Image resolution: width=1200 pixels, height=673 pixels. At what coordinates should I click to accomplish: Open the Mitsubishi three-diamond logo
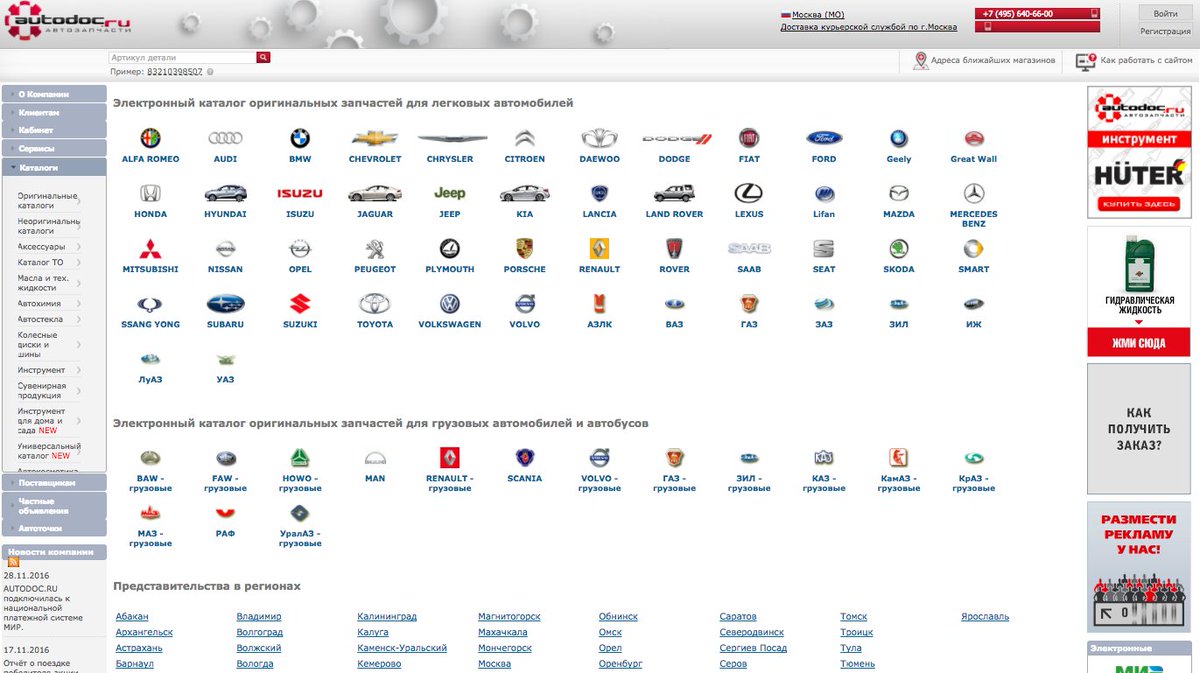pyautogui.click(x=150, y=248)
